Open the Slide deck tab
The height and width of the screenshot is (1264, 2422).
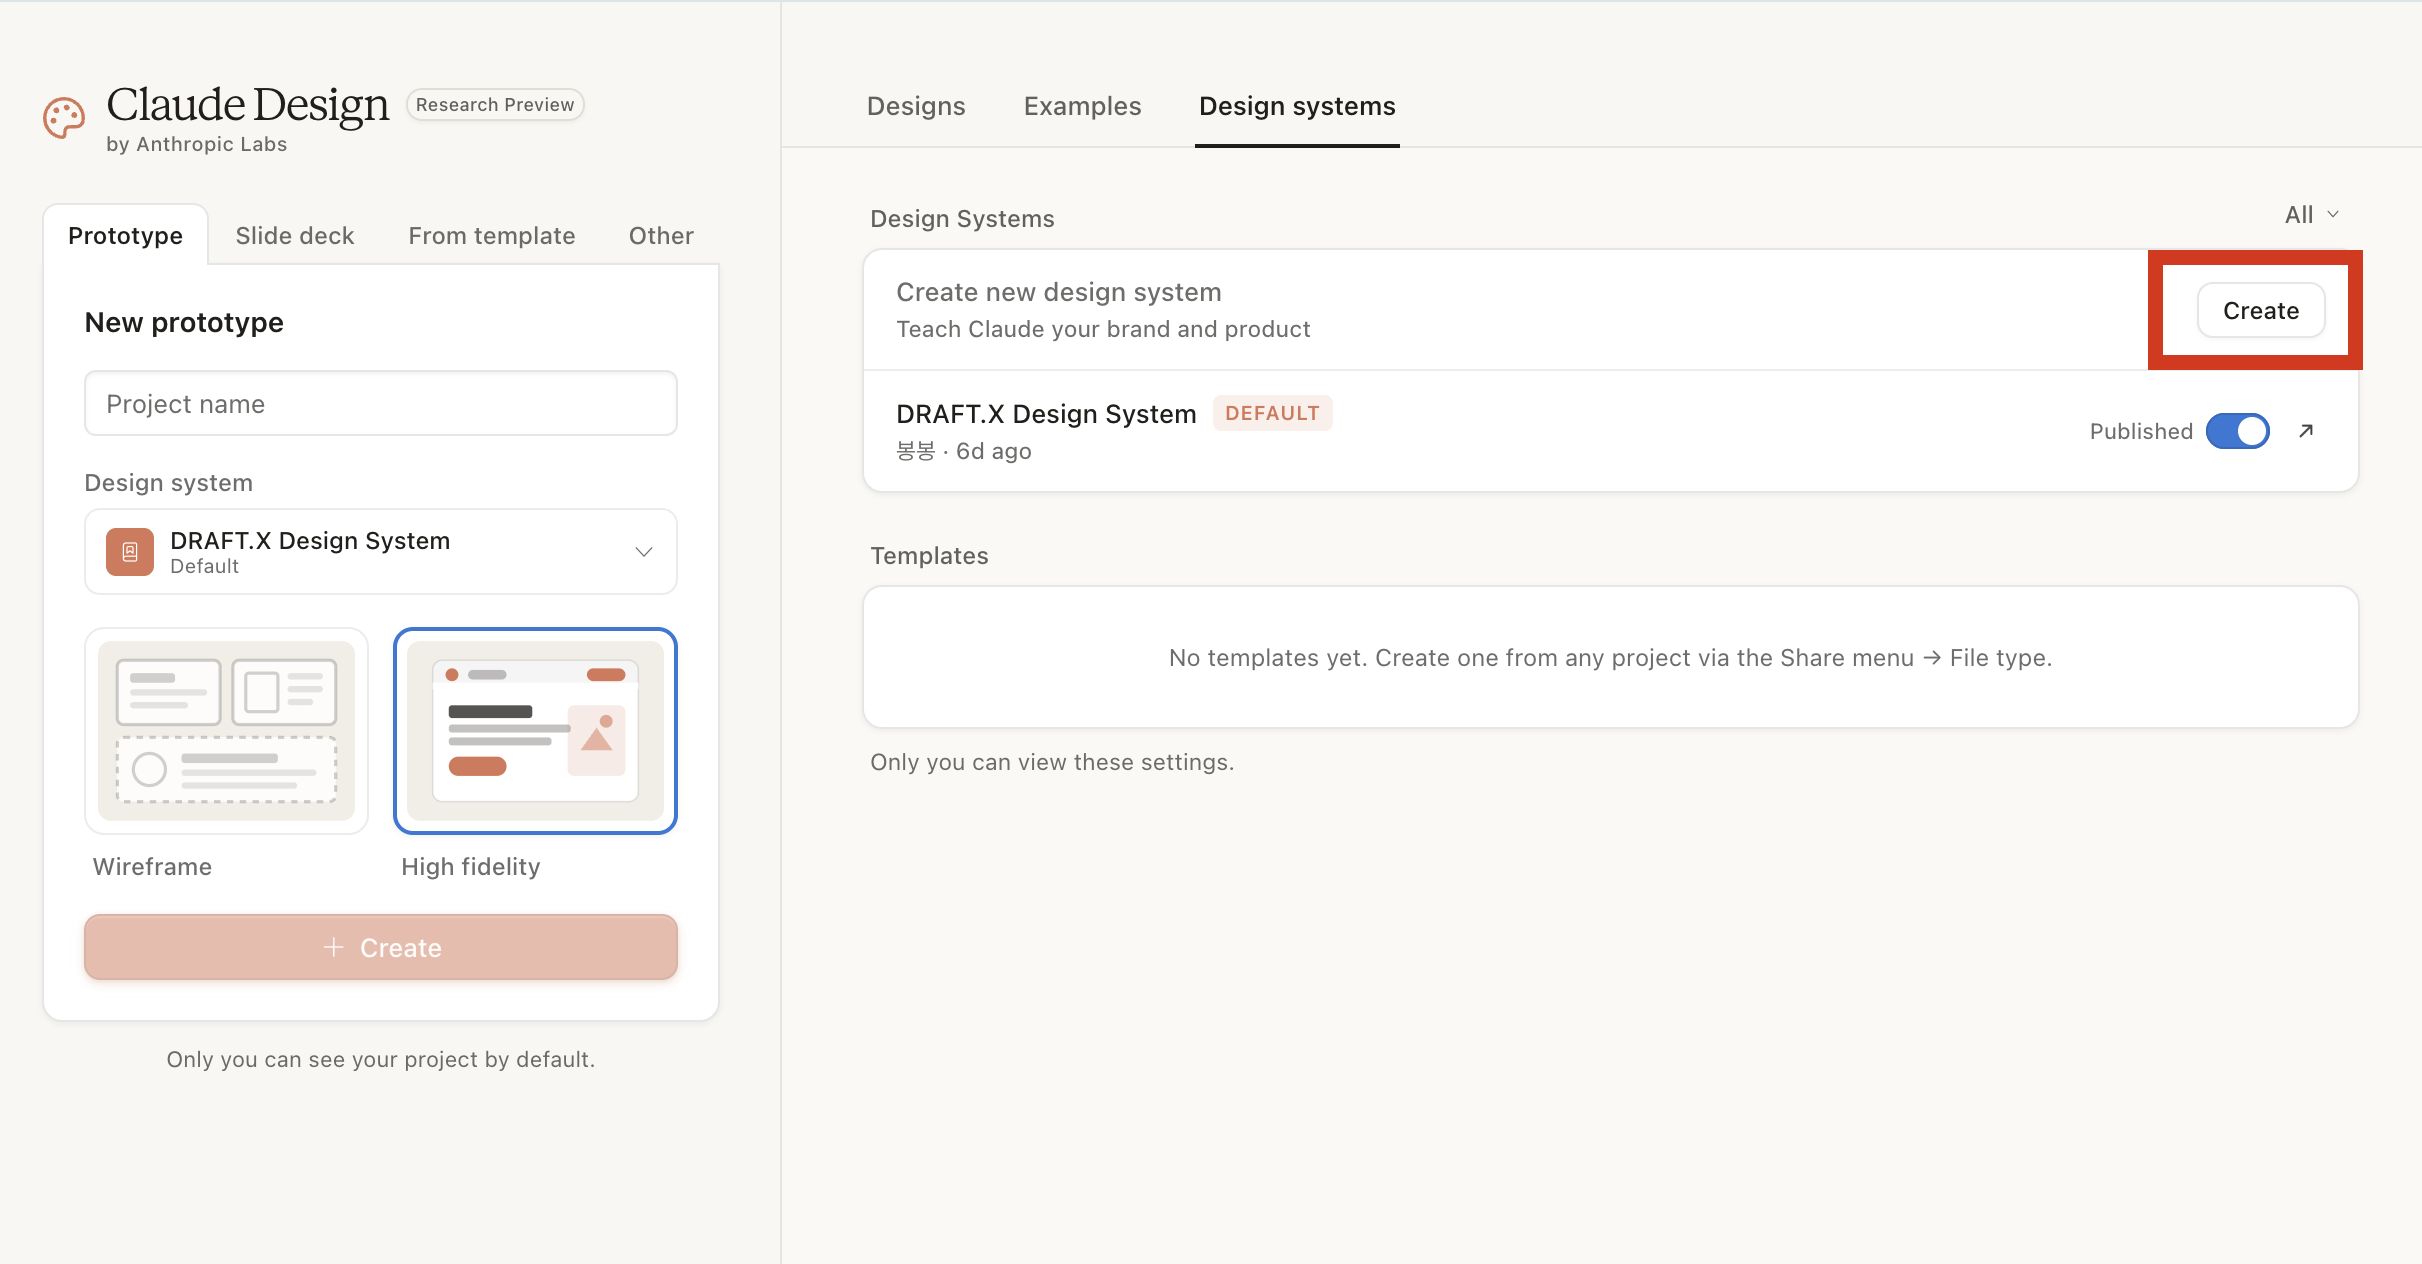coord(295,235)
